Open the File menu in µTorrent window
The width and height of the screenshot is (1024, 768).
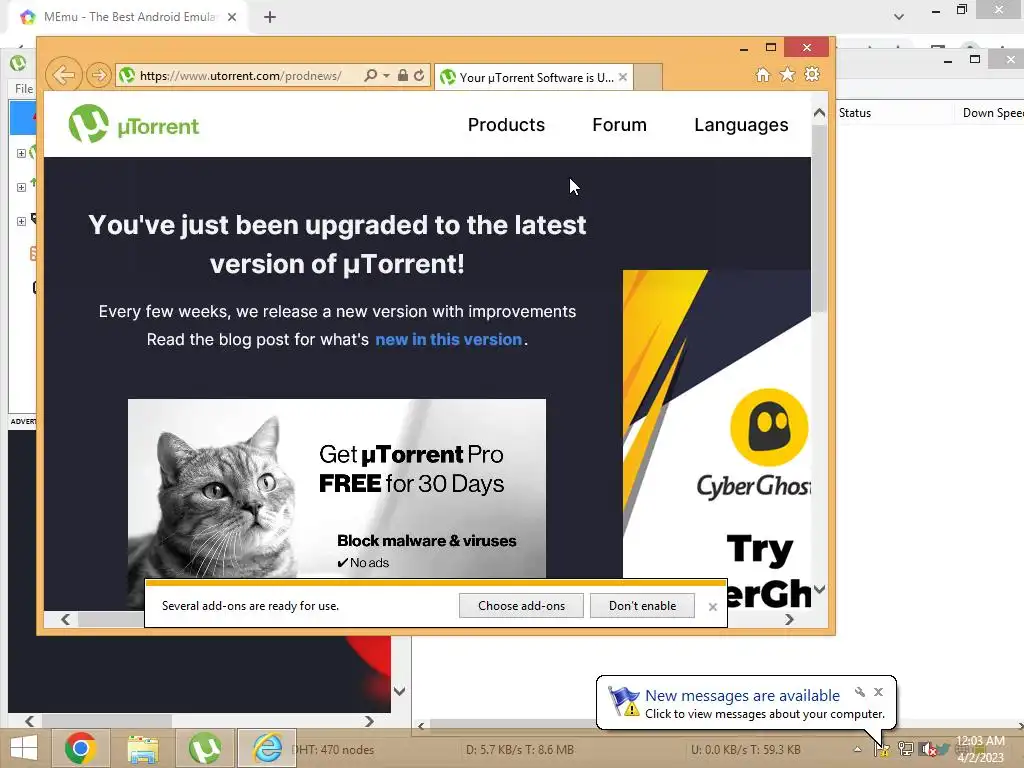pyautogui.click(x=24, y=88)
